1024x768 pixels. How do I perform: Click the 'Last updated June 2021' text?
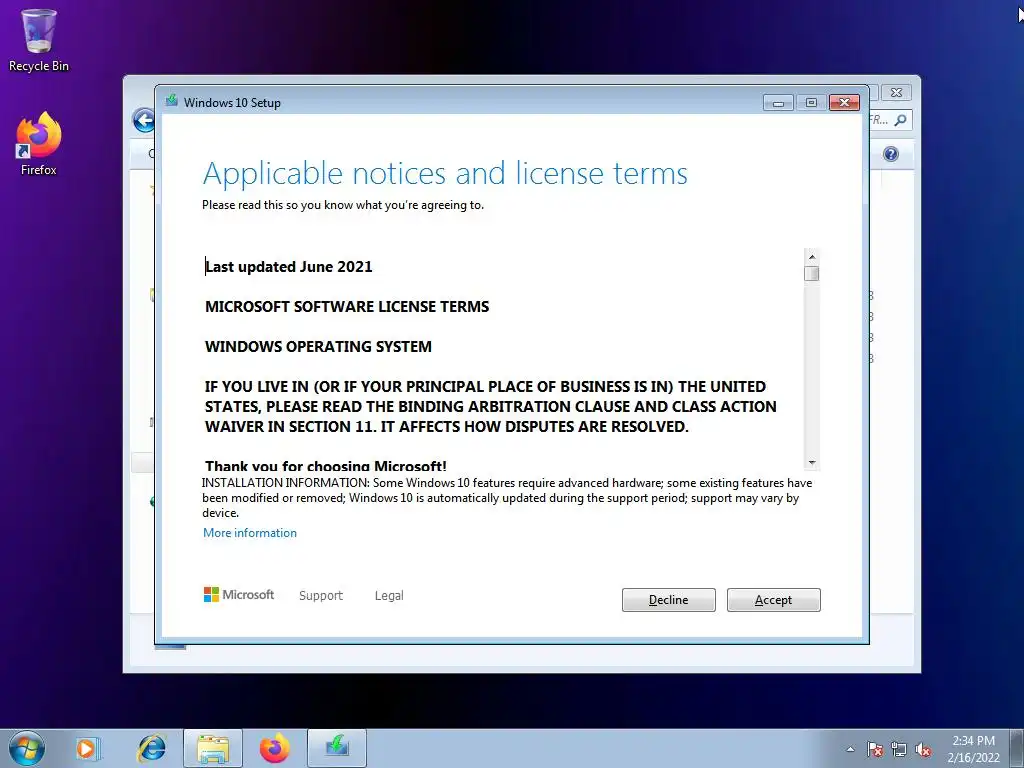pos(289,266)
